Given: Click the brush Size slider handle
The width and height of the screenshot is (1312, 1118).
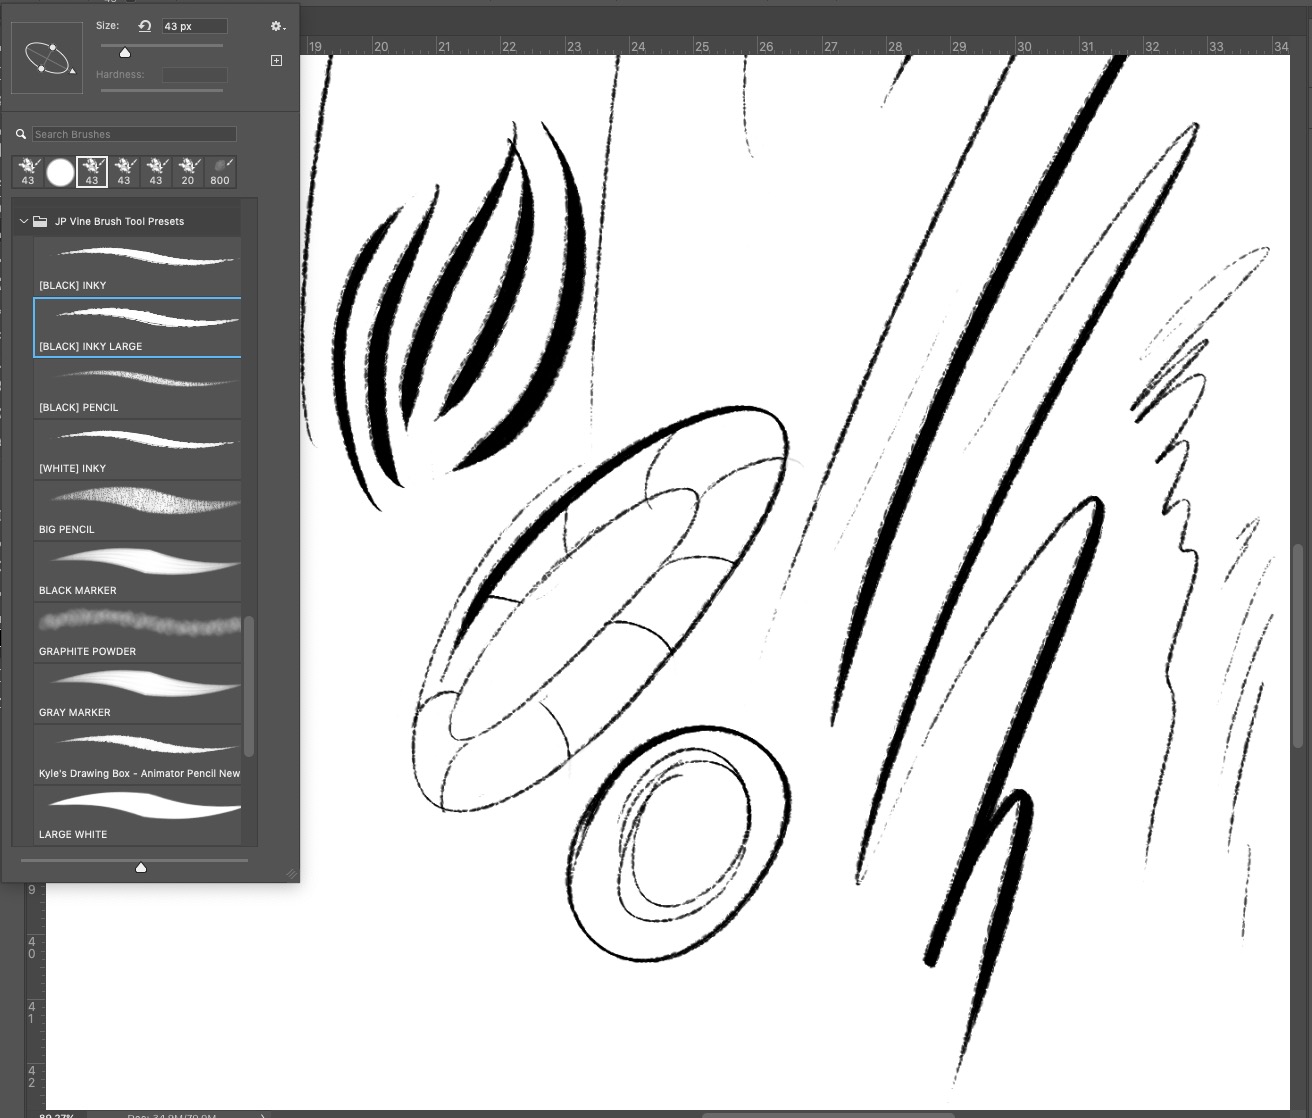Looking at the screenshot, I should [x=125, y=53].
